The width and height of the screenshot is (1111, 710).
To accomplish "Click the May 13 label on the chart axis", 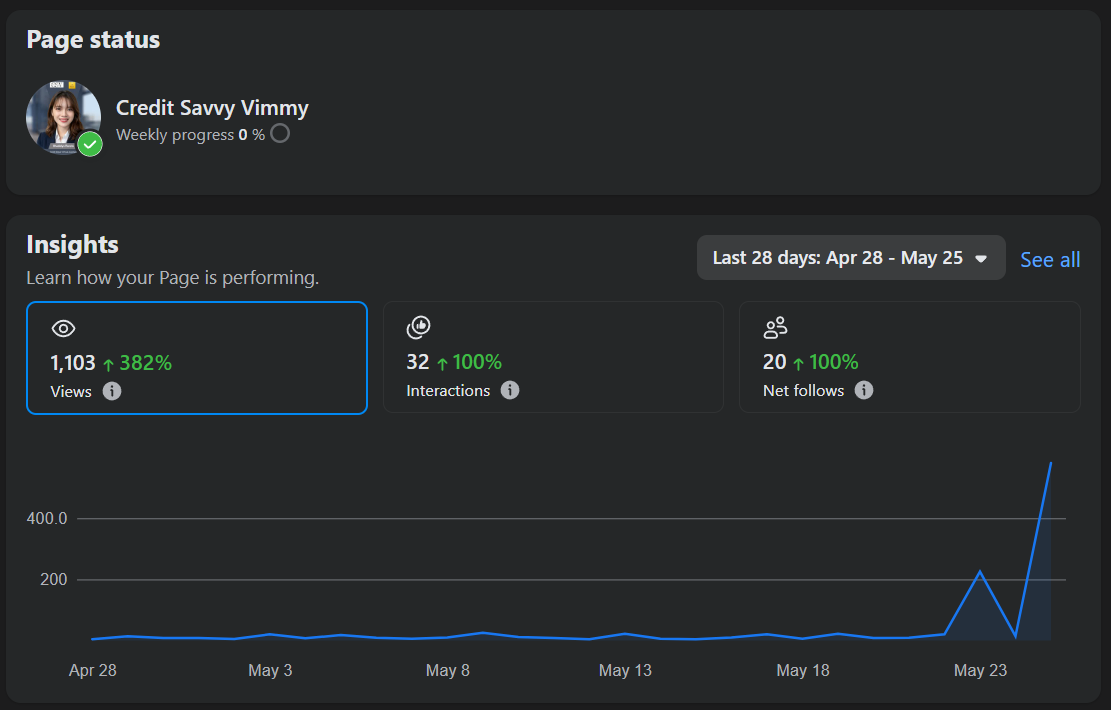I will pos(625,670).
